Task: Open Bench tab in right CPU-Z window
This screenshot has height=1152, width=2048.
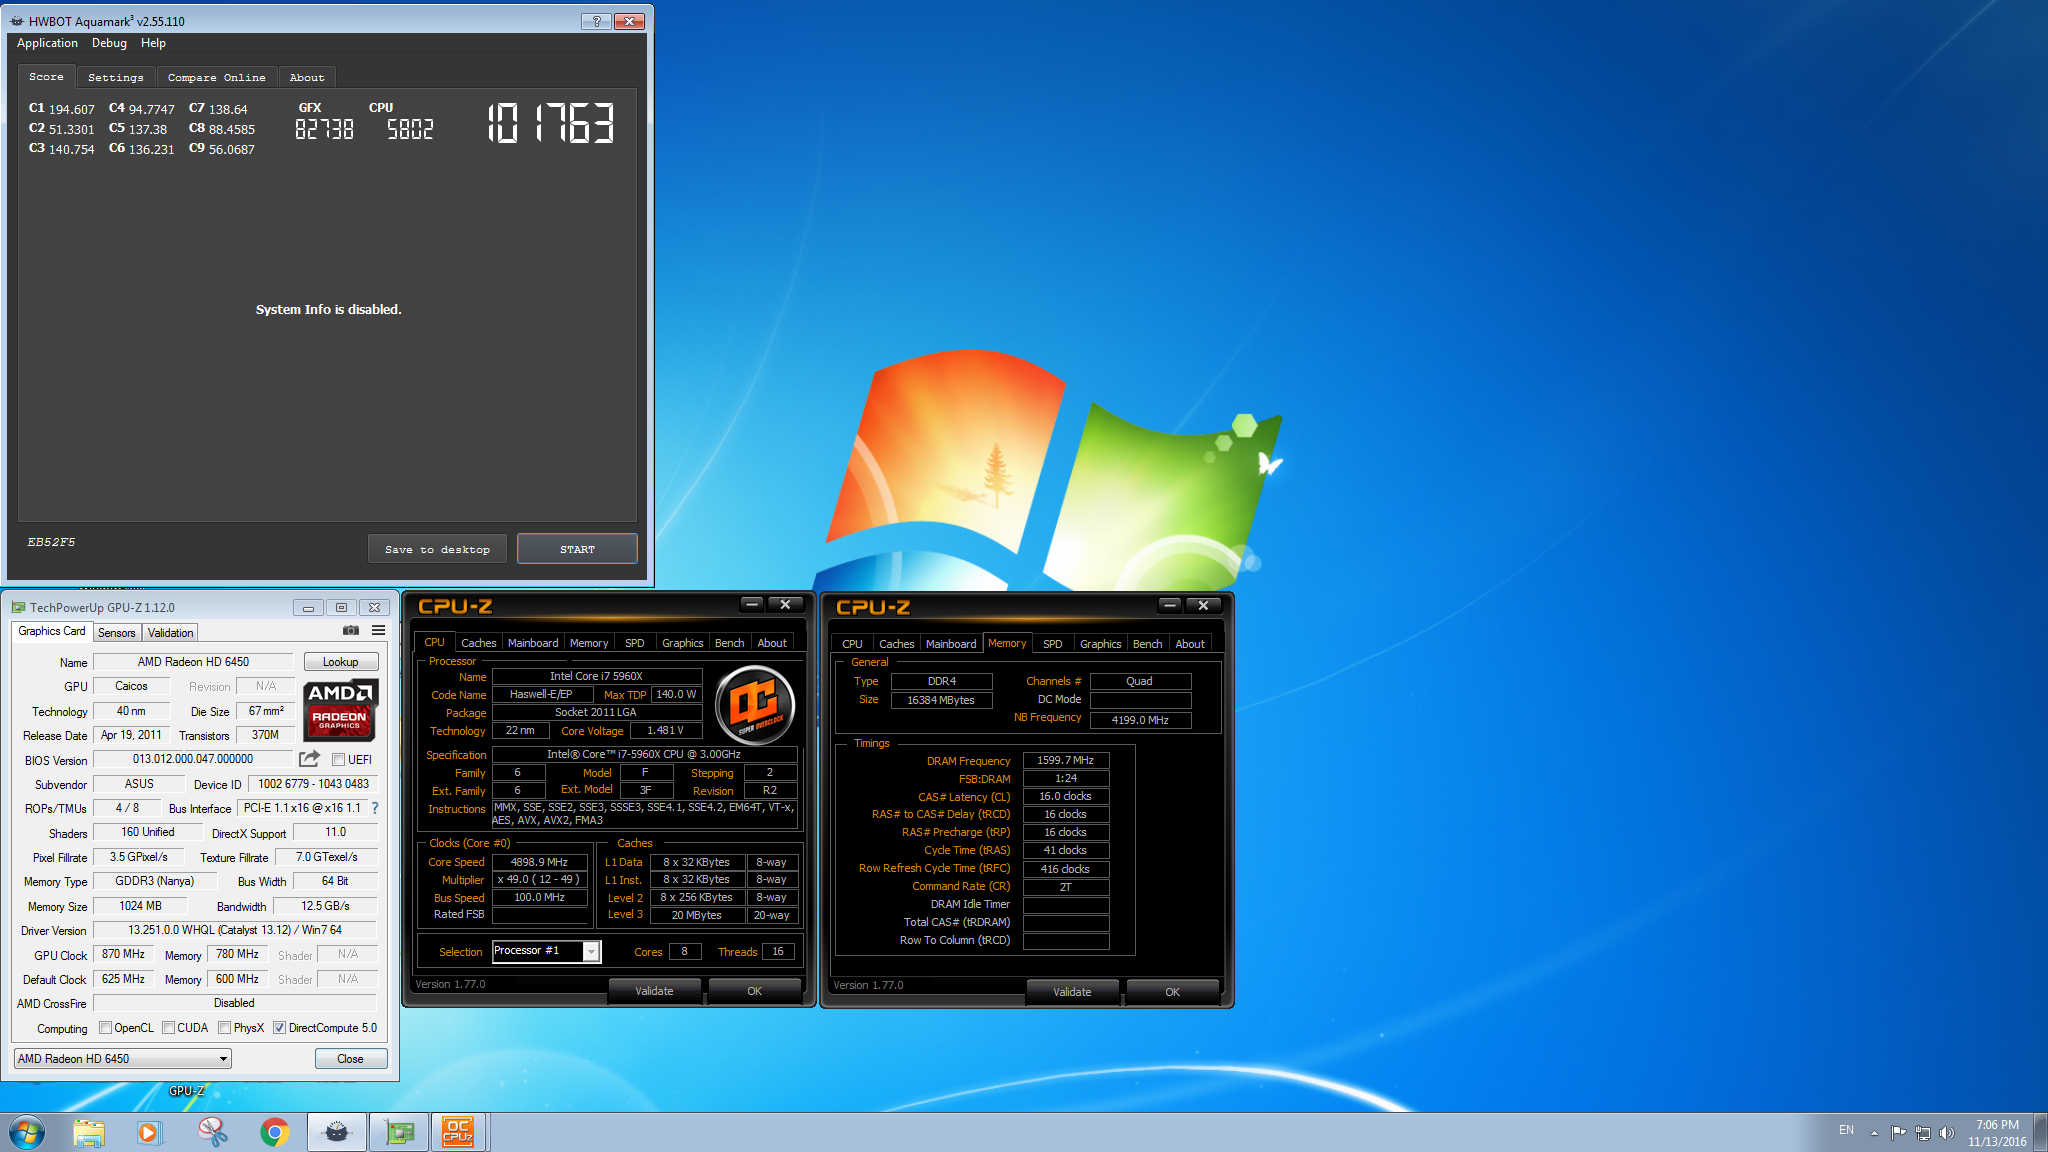Action: (1147, 644)
